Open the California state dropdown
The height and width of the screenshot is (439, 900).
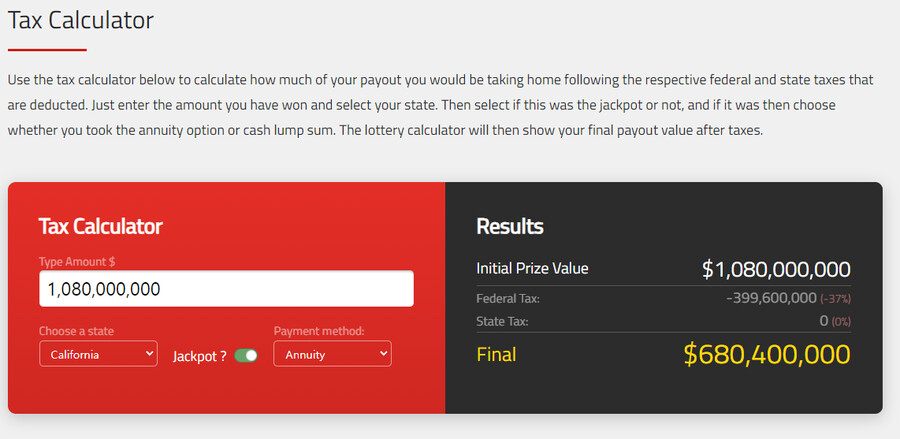[x=98, y=354]
